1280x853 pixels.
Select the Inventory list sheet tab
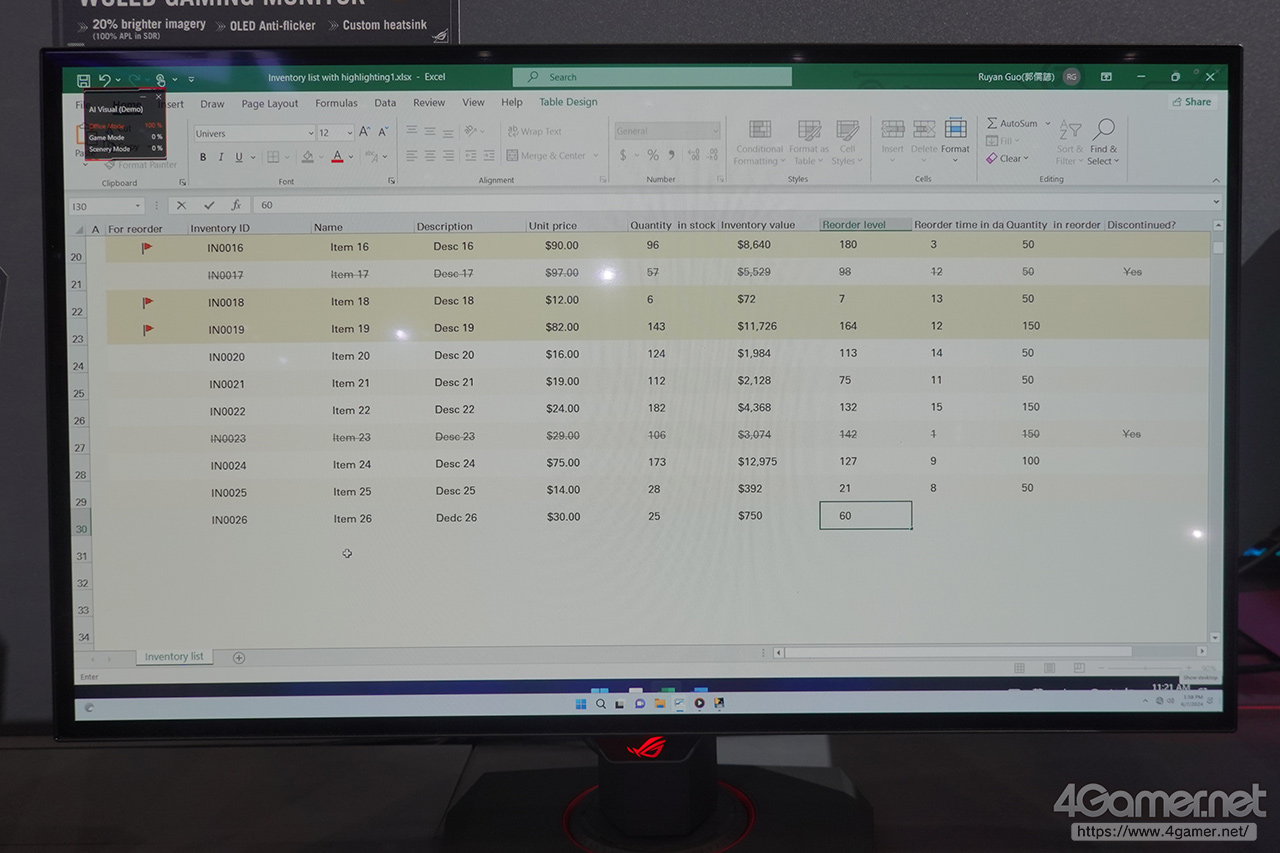(x=174, y=657)
